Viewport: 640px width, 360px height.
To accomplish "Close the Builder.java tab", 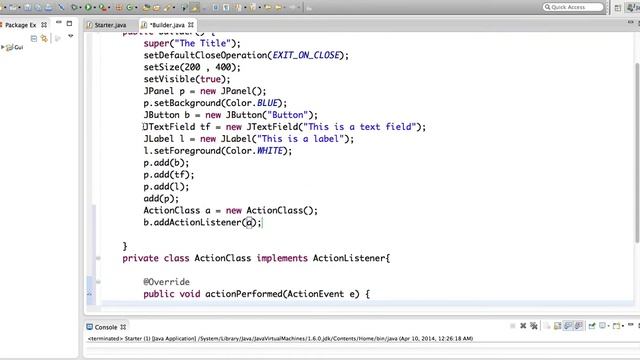I will coord(191,25).
